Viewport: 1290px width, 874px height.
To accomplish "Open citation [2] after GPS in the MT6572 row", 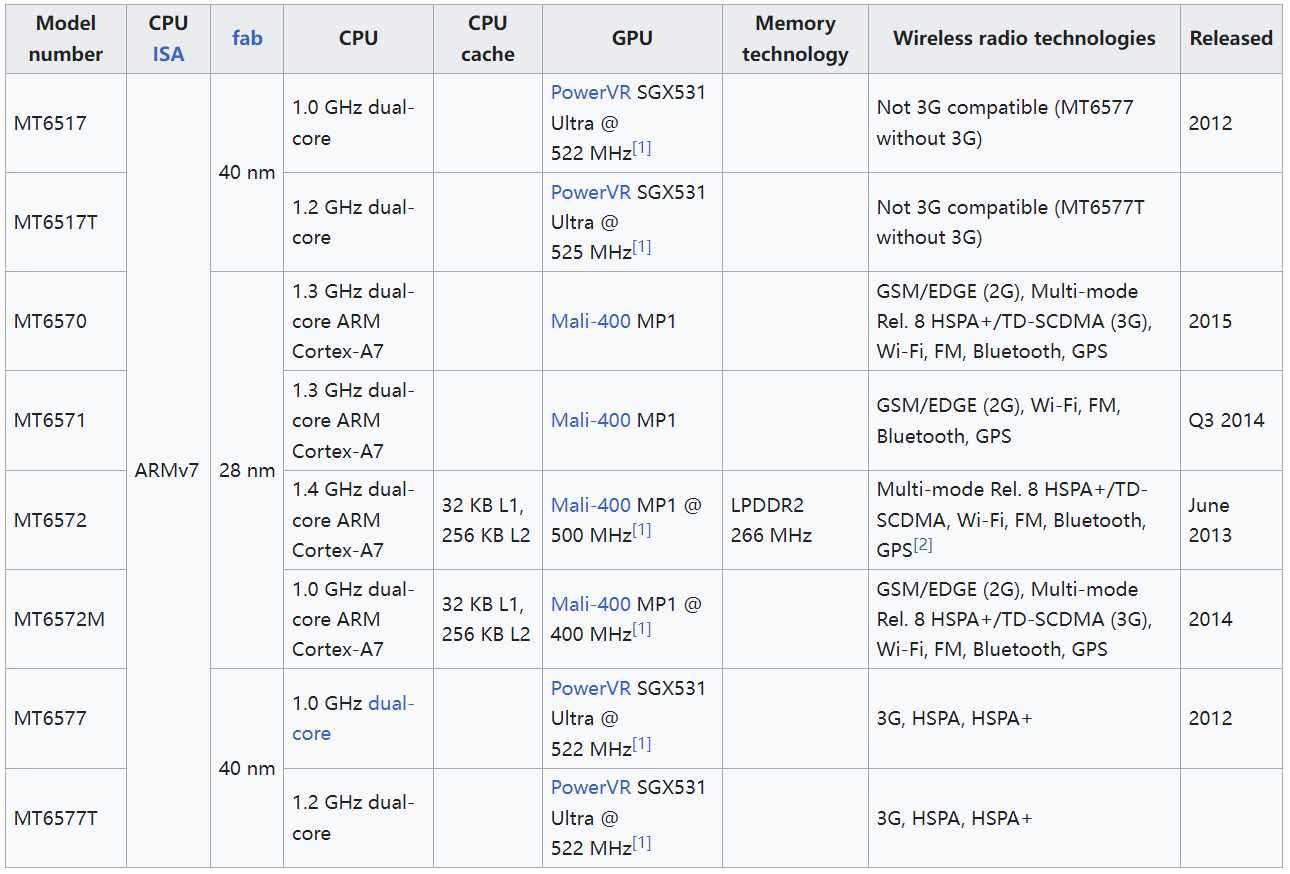I will tap(923, 545).
